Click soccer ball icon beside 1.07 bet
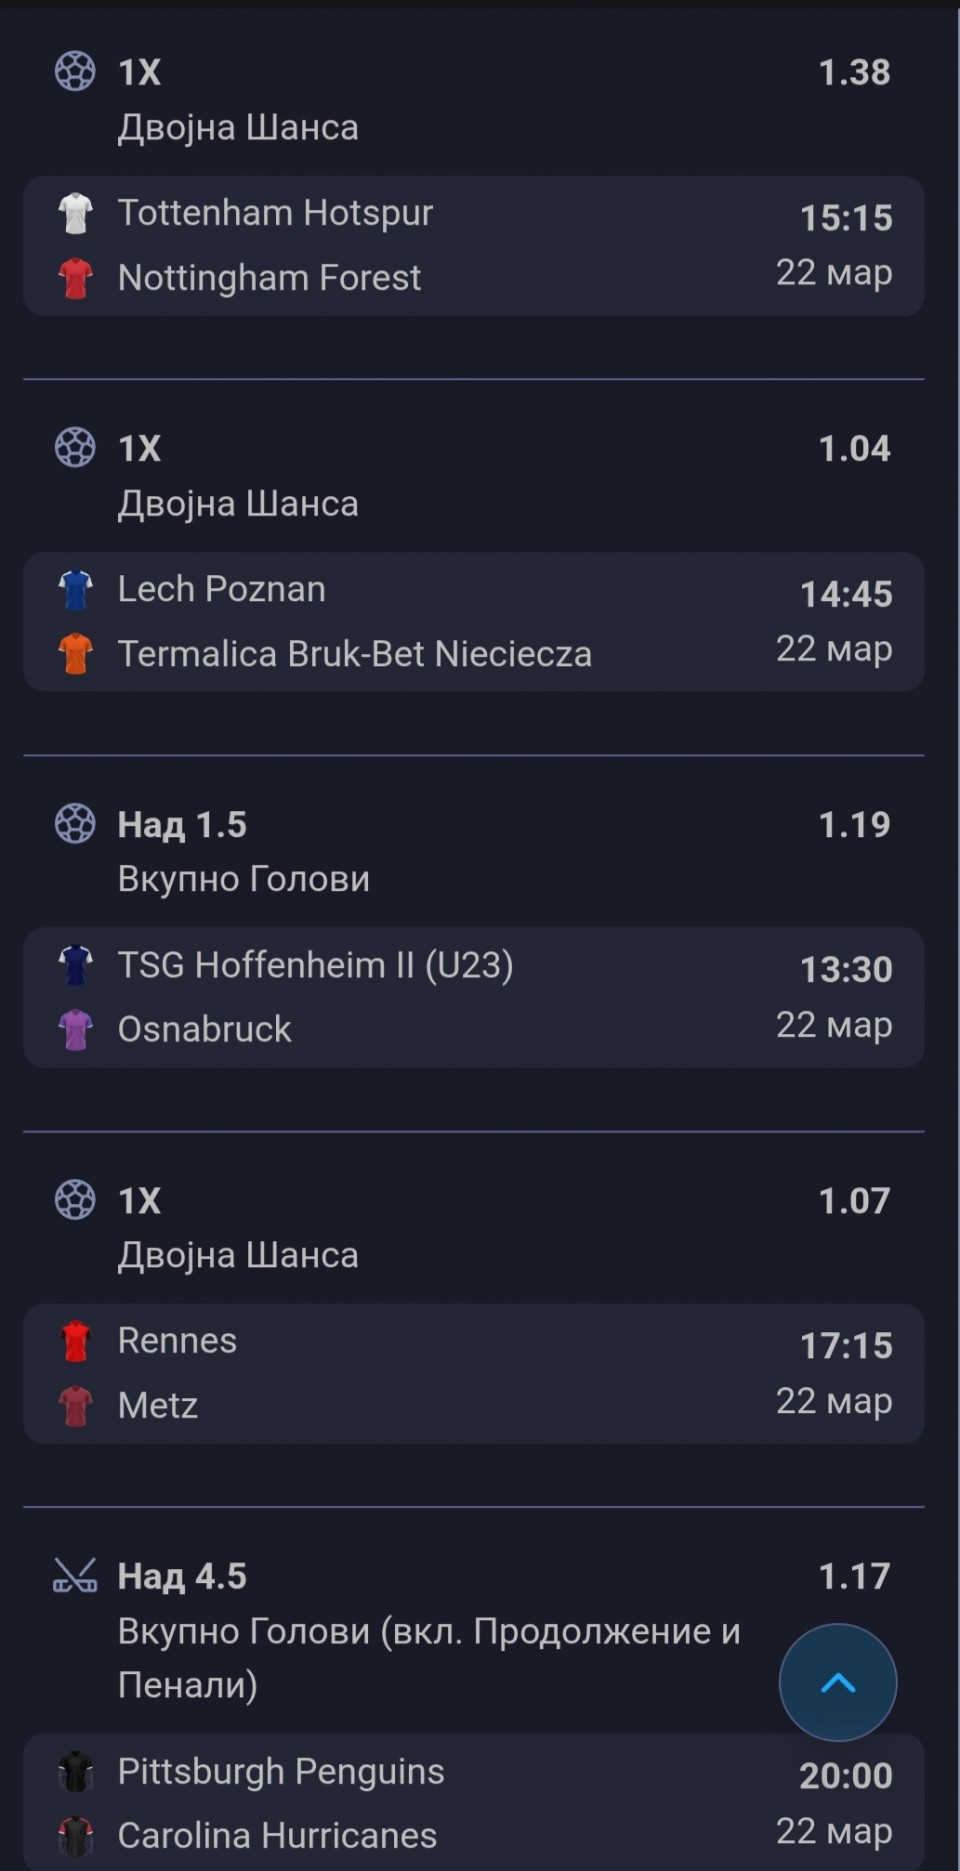 (75, 1200)
